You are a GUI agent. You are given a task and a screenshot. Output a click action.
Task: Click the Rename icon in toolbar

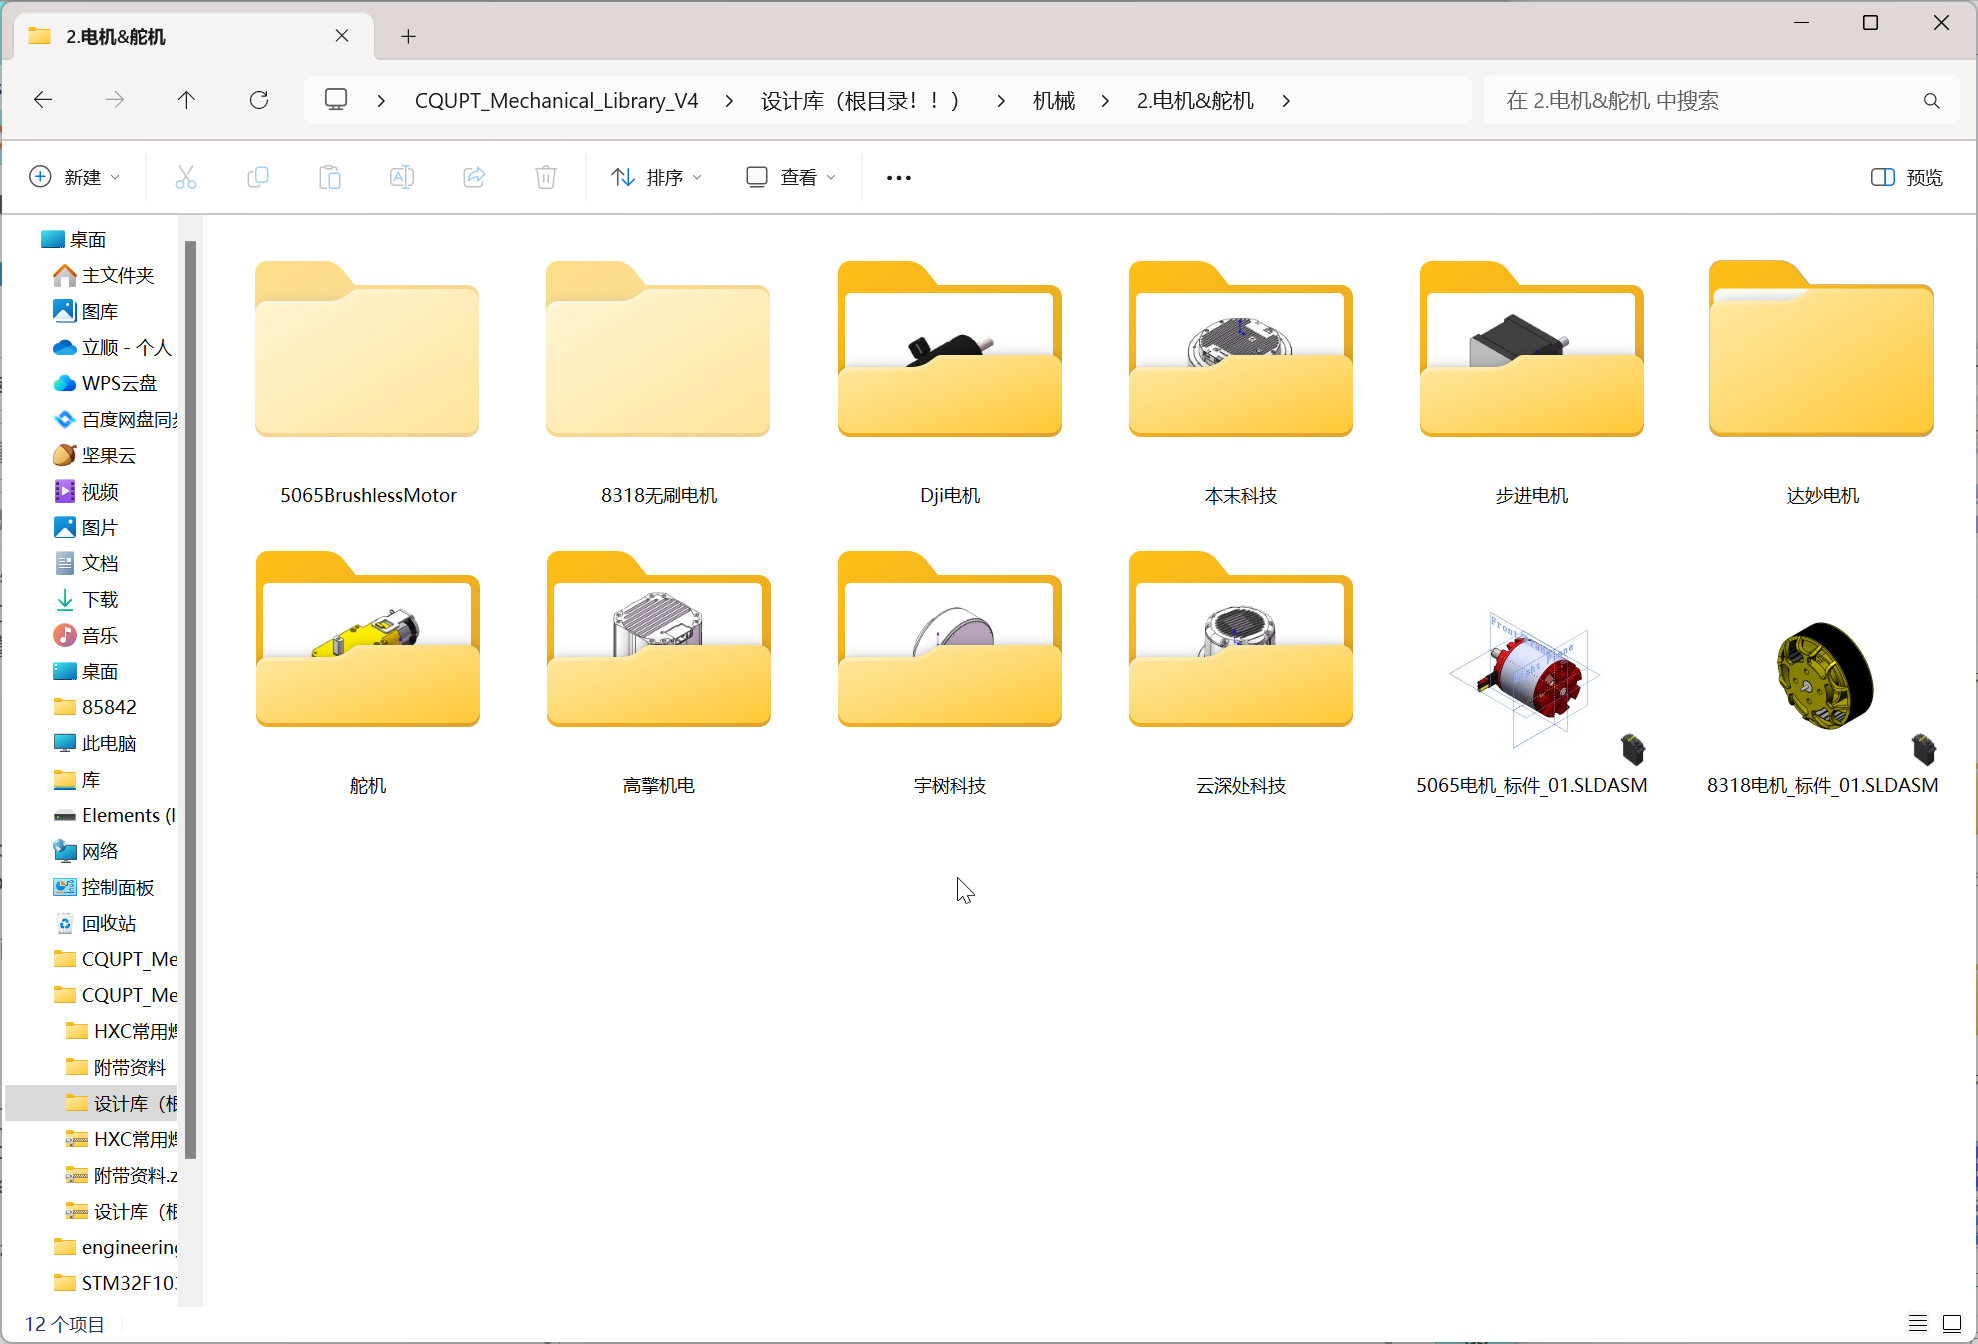[401, 177]
